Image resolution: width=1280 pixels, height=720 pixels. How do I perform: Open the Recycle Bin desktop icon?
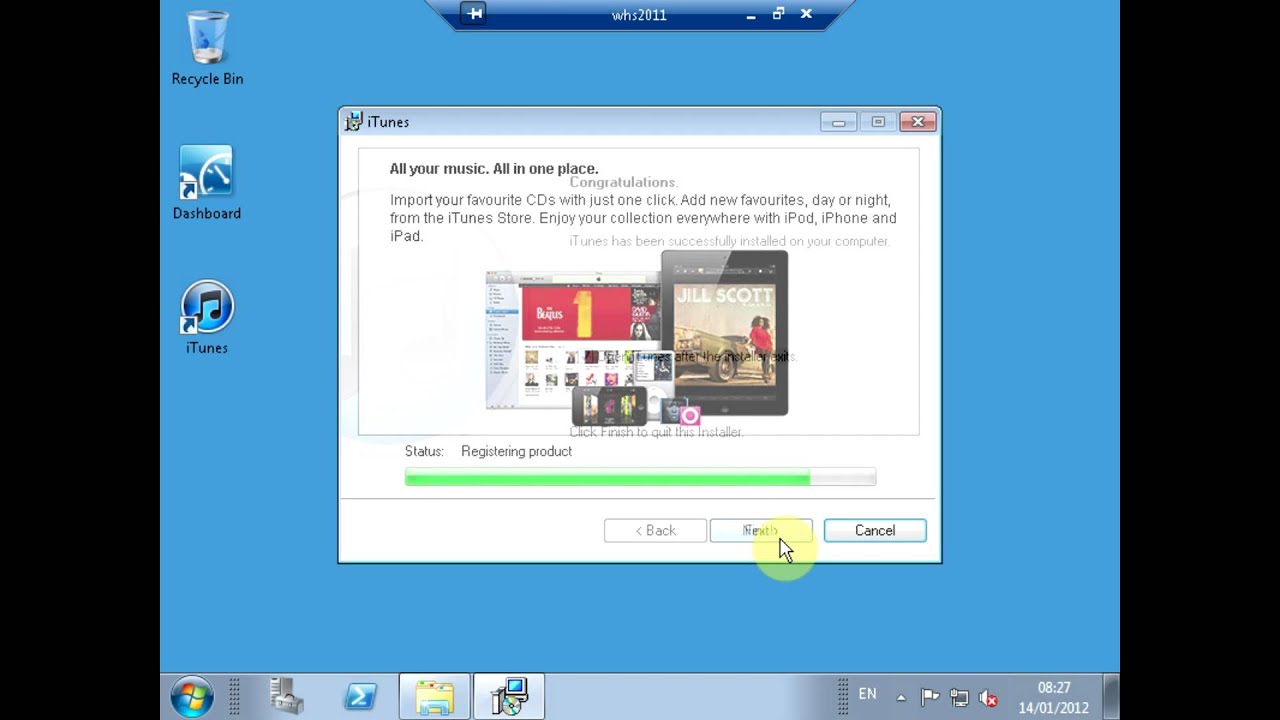tap(207, 48)
